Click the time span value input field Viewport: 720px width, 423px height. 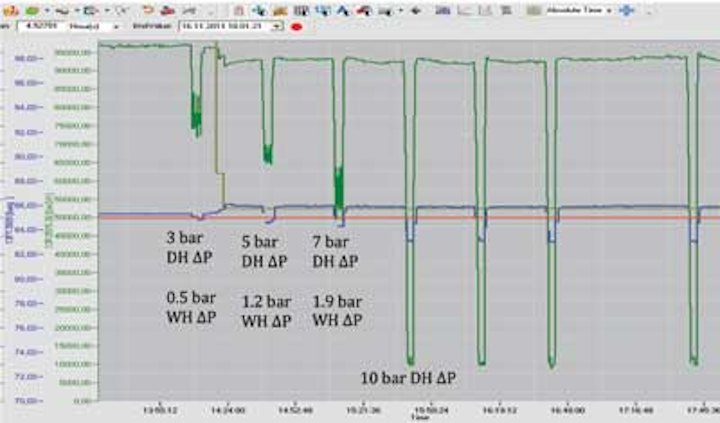(40, 26)
